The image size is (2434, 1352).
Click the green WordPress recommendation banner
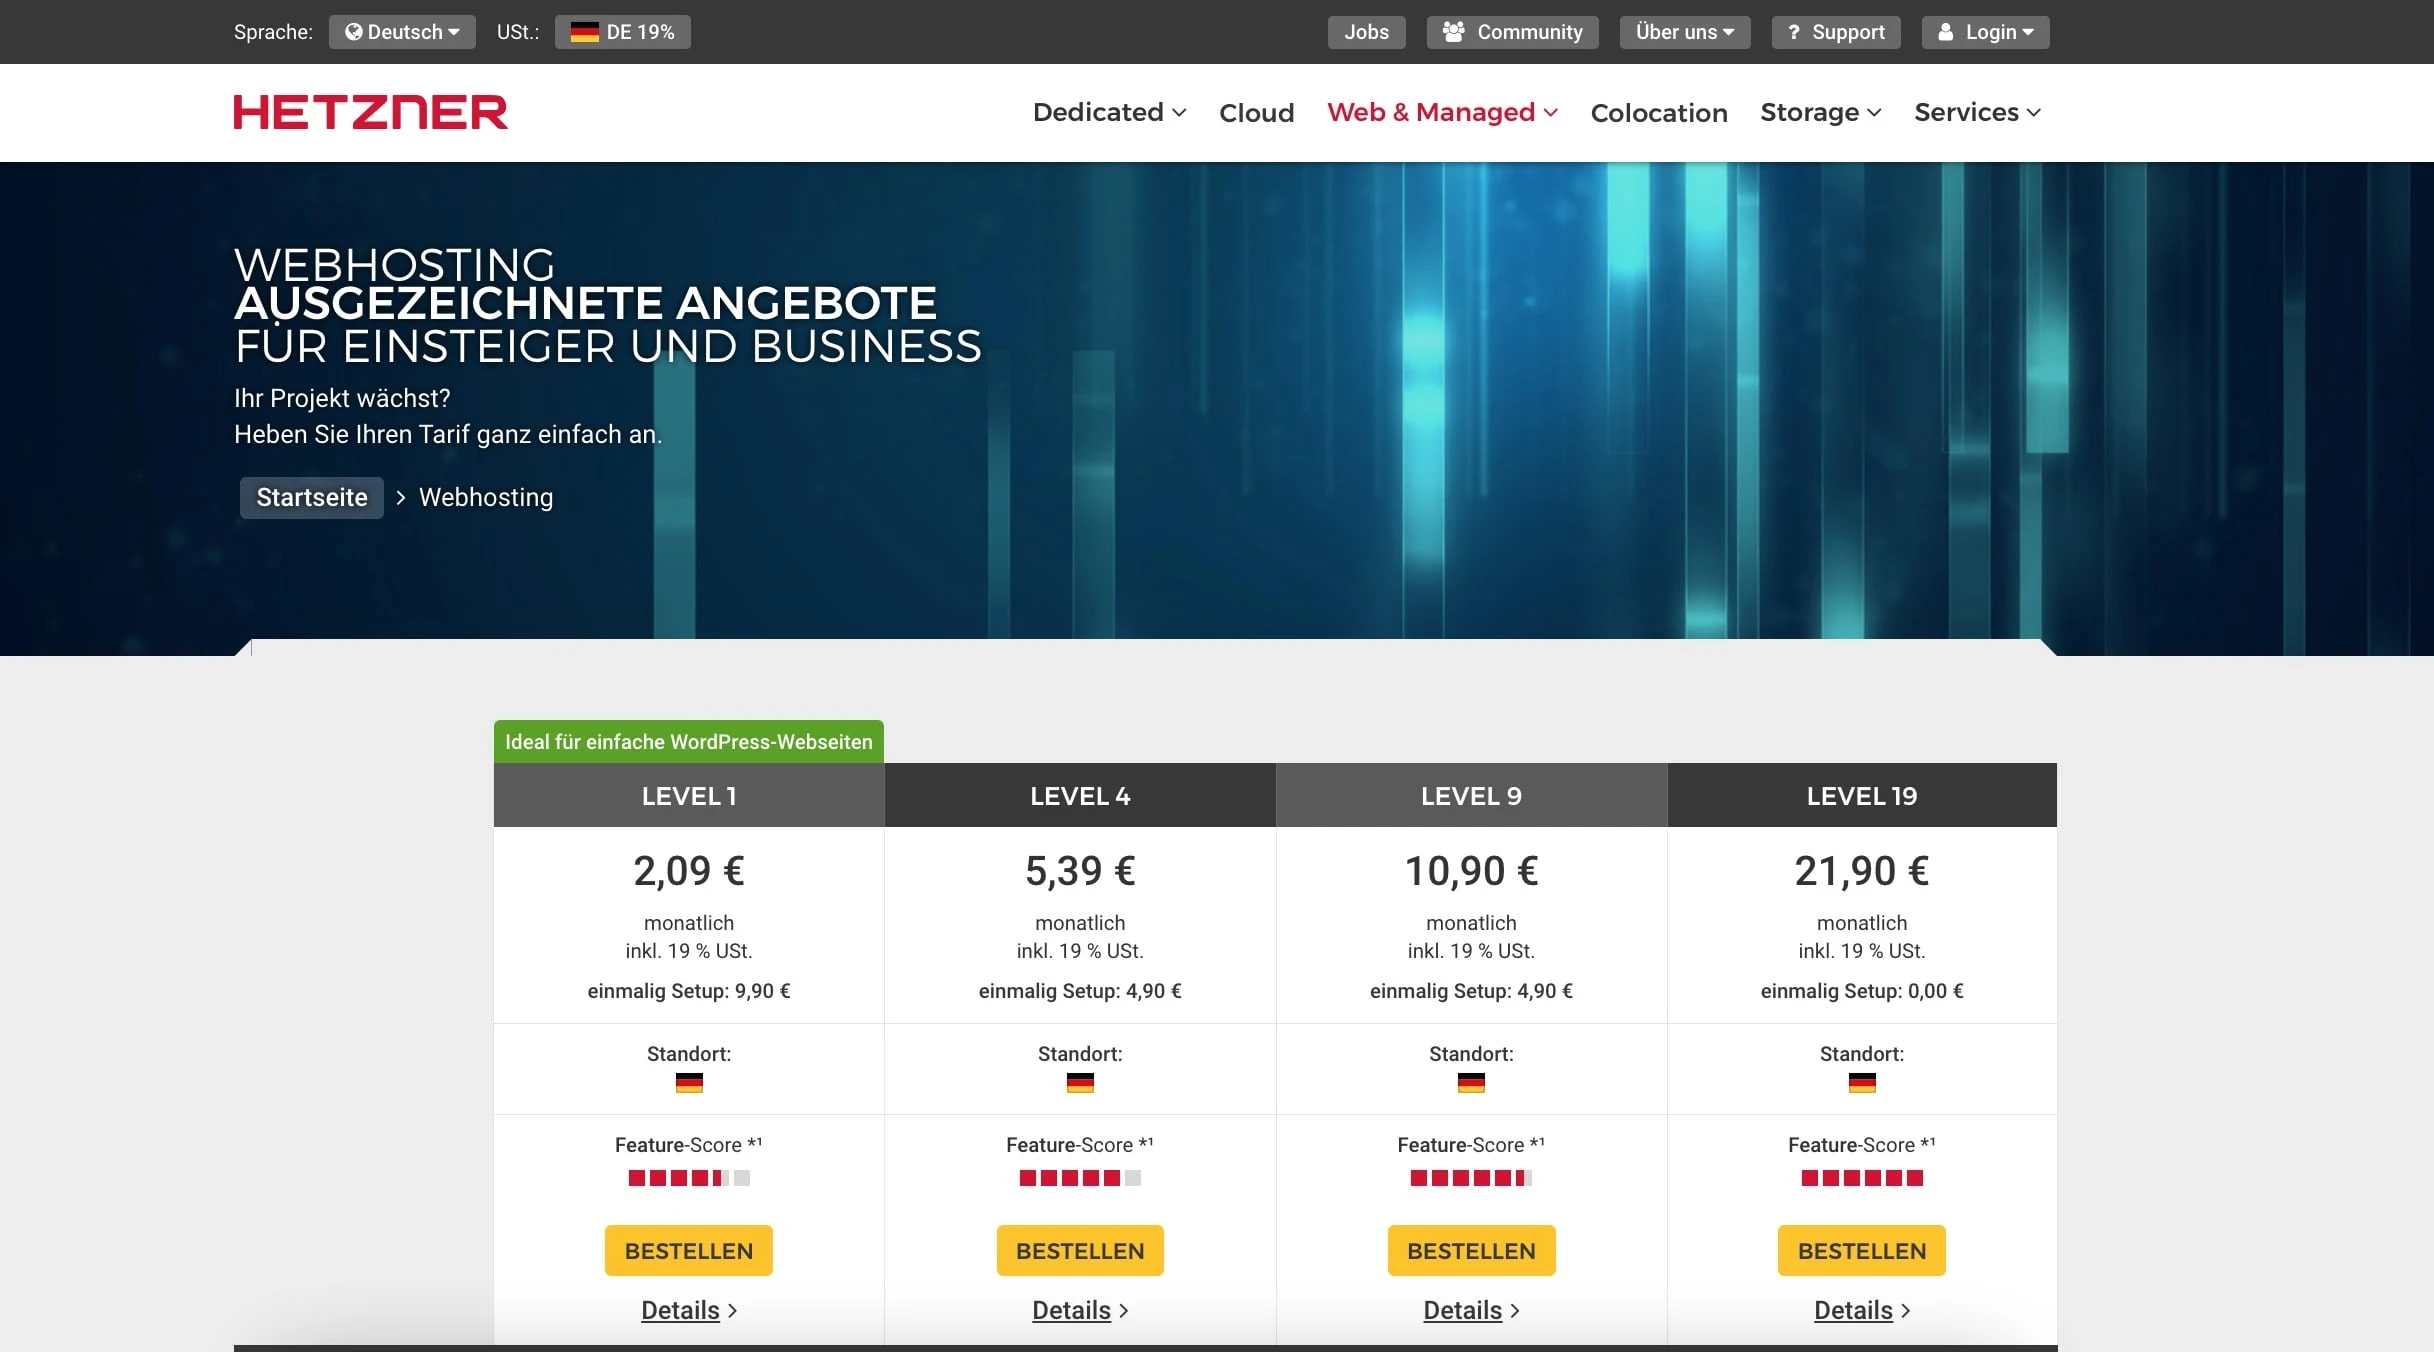click(688, 742)
